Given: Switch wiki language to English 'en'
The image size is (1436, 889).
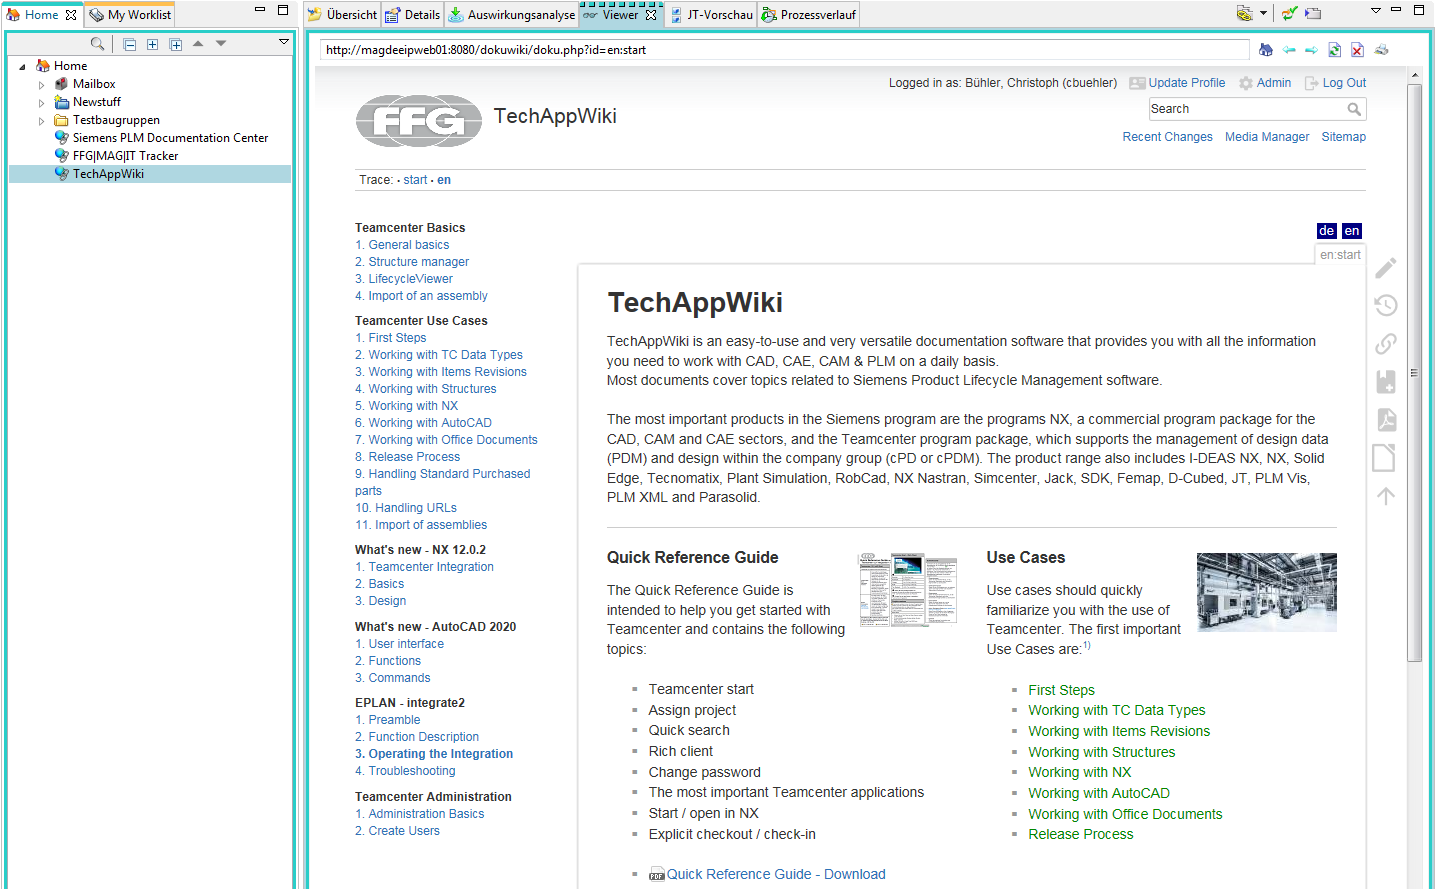Looking at the screenshot, I should click(1351, 231).
